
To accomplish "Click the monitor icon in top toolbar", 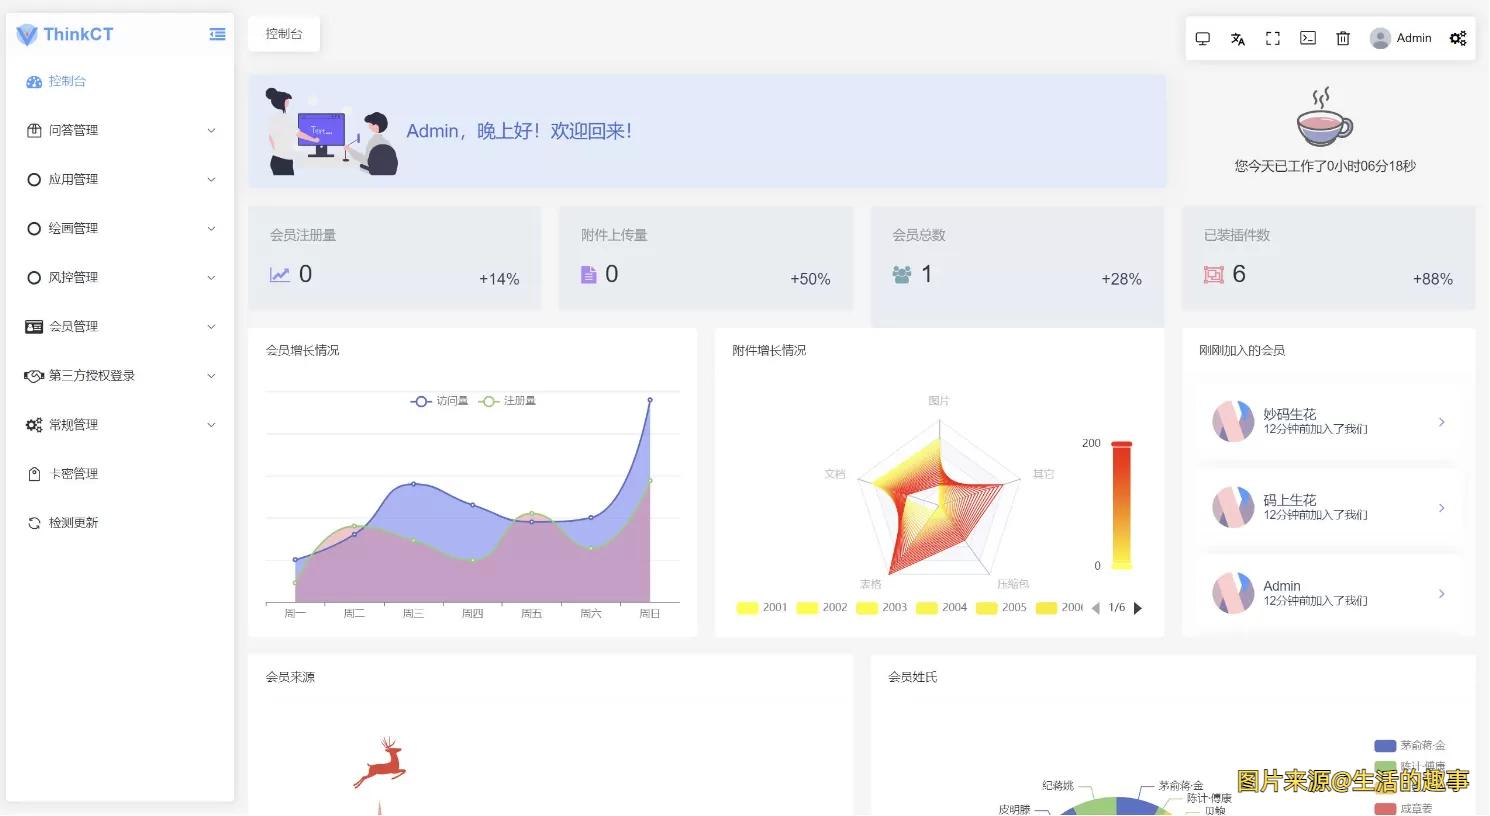I will point(1203,38).
